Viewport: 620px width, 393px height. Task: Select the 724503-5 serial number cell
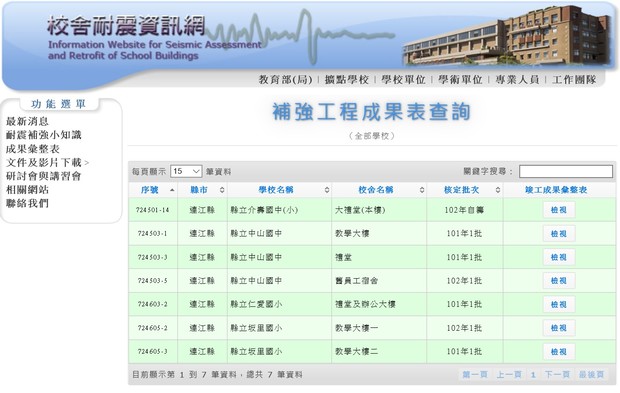pyautogui.click(x=152, y=281)
